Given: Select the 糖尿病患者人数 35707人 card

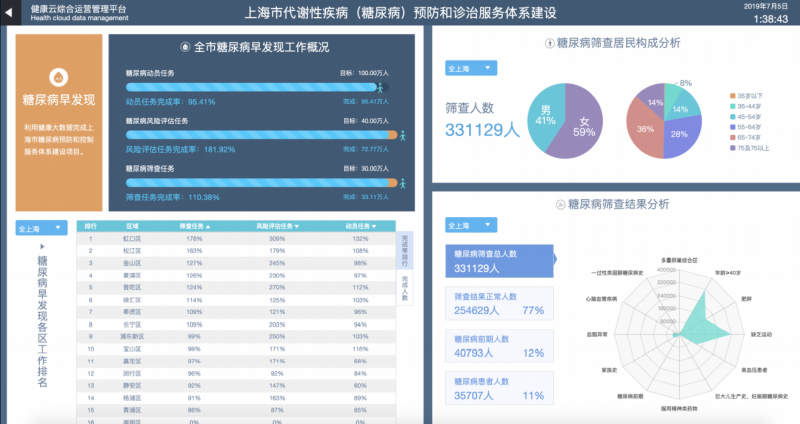Looking at the screenshot, I should (x=497, y=388).
